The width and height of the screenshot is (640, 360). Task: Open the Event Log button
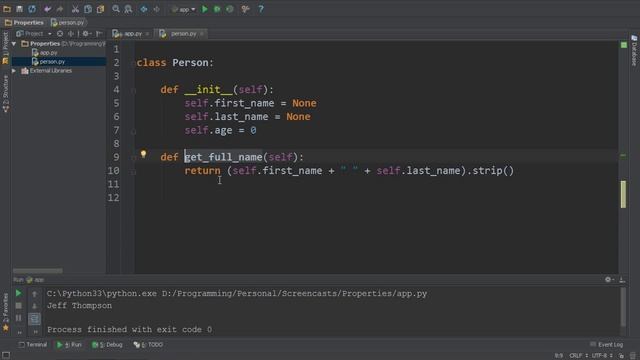pyautogui.click(x=607, y=345)
